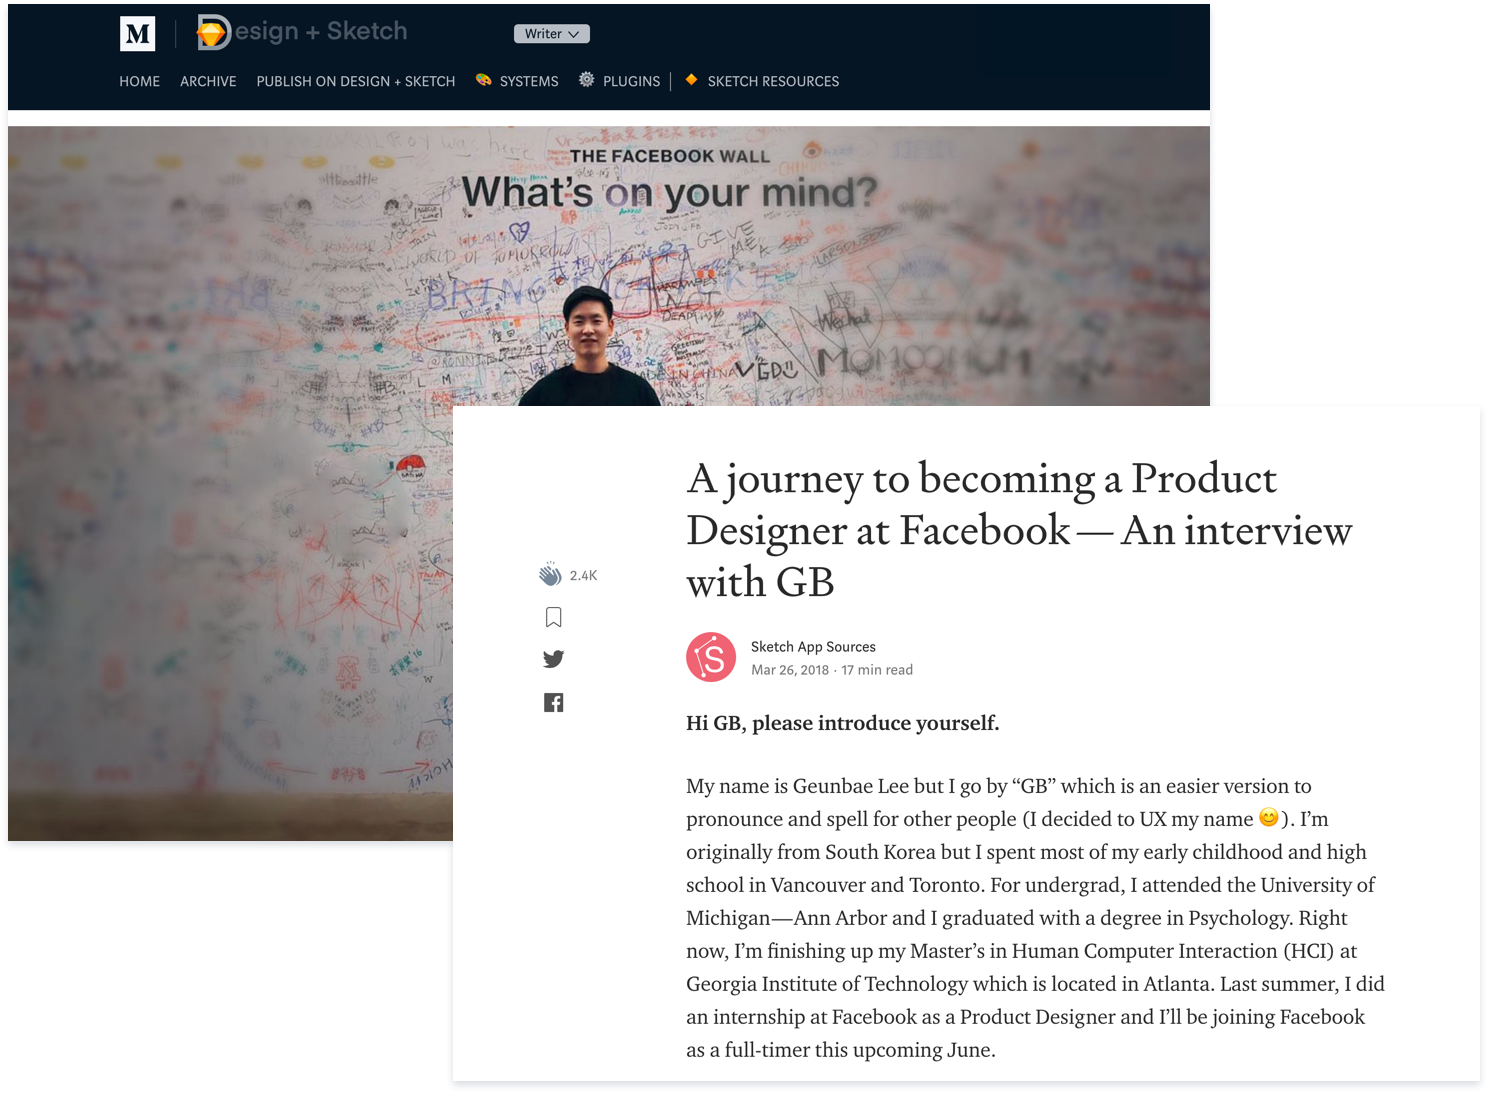Image resolution: width=1488 pixels, height=1093 pixels.
Task: Open the Archive menu item
Action: pos(208,81)
